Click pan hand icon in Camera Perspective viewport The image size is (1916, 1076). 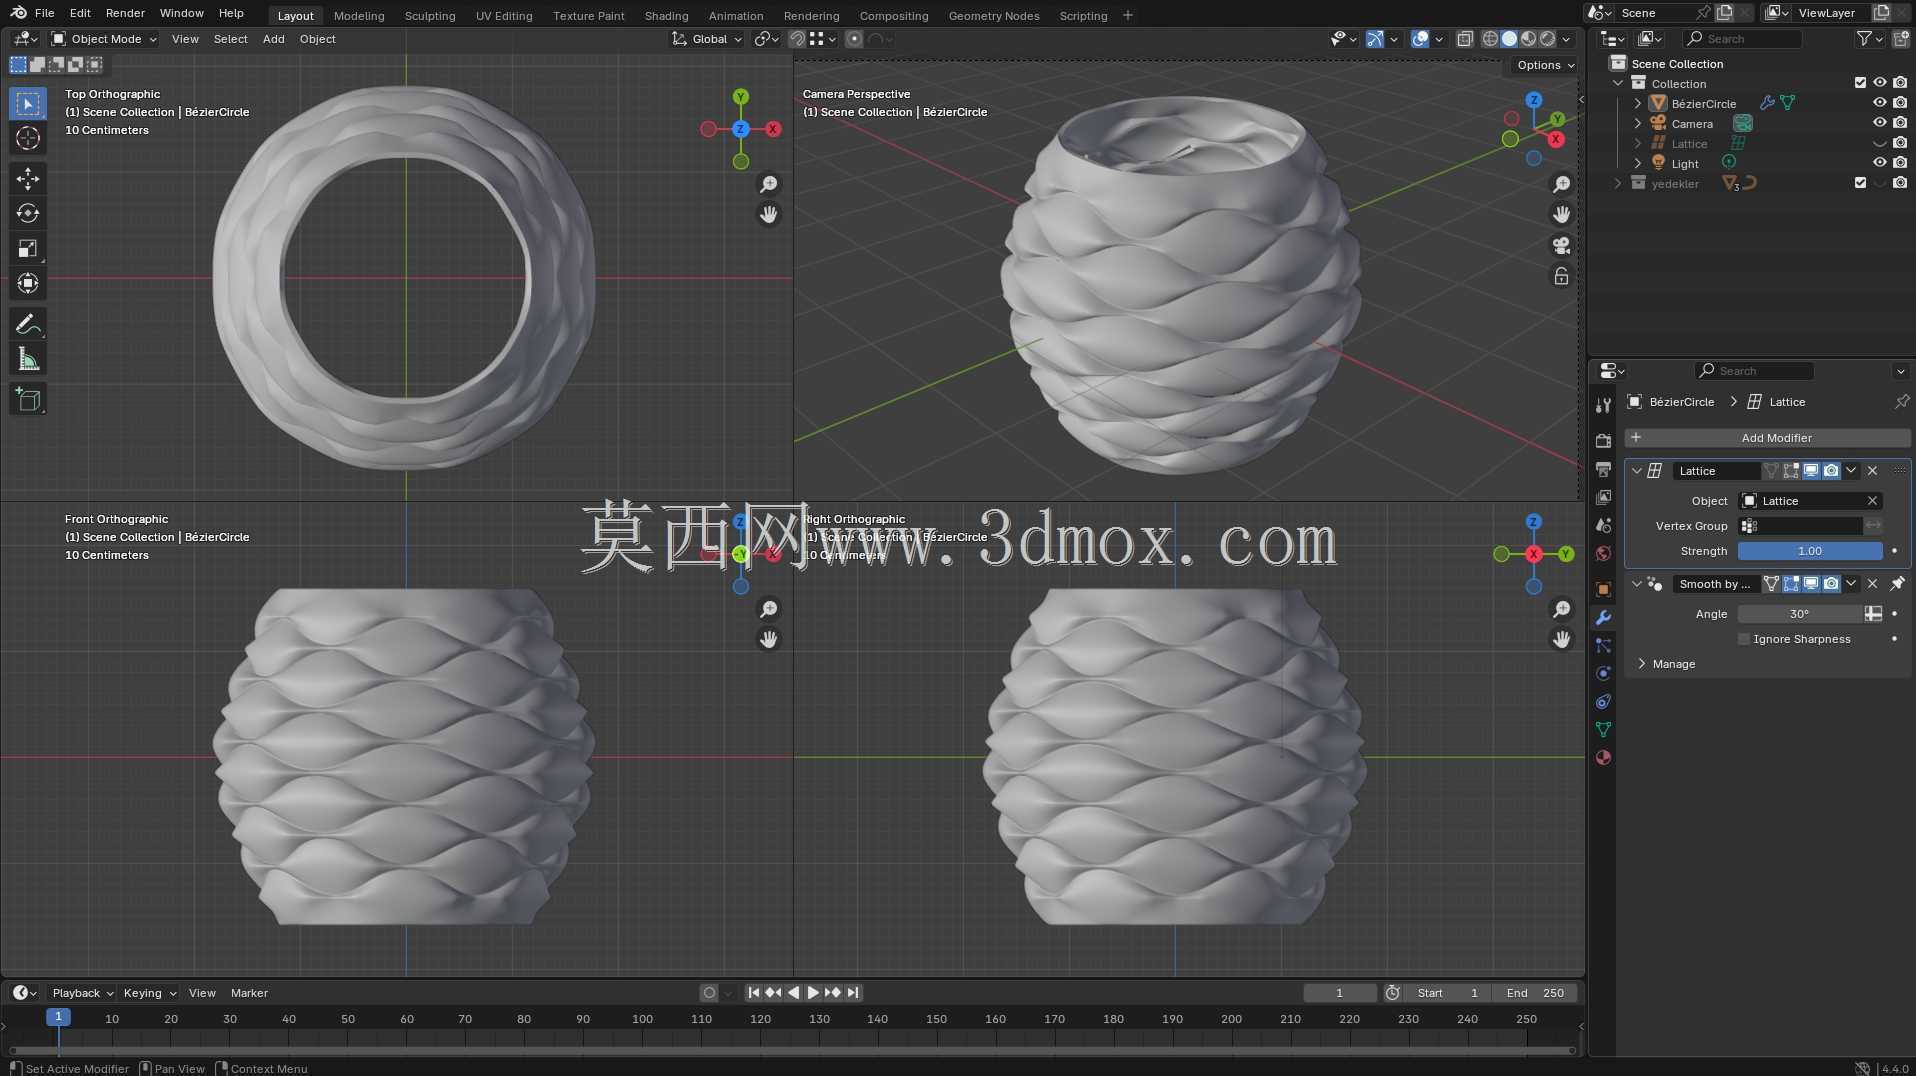1561,214
